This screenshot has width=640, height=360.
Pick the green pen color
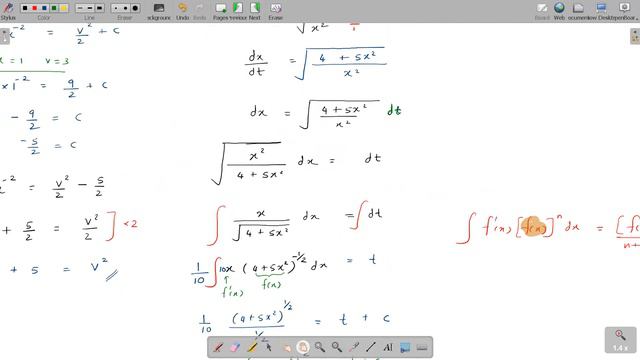click(54, 8)
